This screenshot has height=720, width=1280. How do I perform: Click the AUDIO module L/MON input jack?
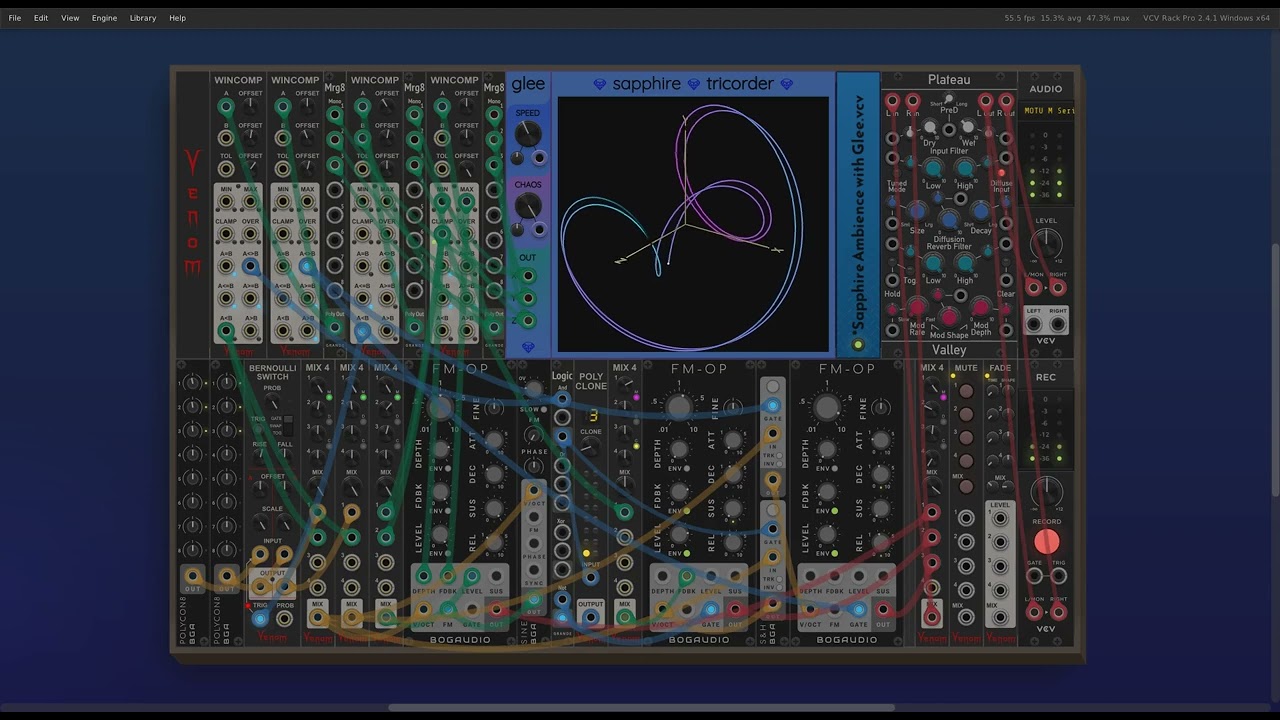point(1033,288)
